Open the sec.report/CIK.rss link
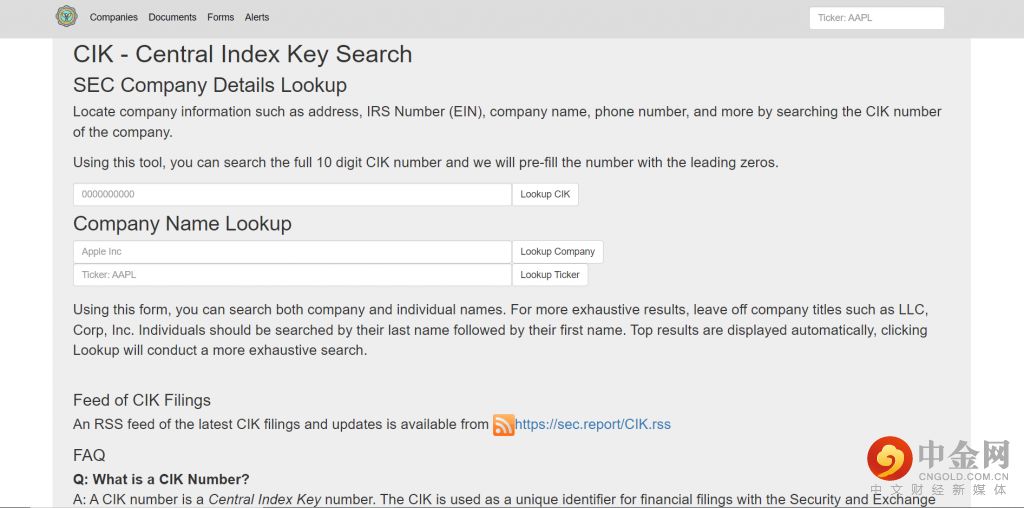The height and width of the screenshot is (508, 1024). [593, 424]
